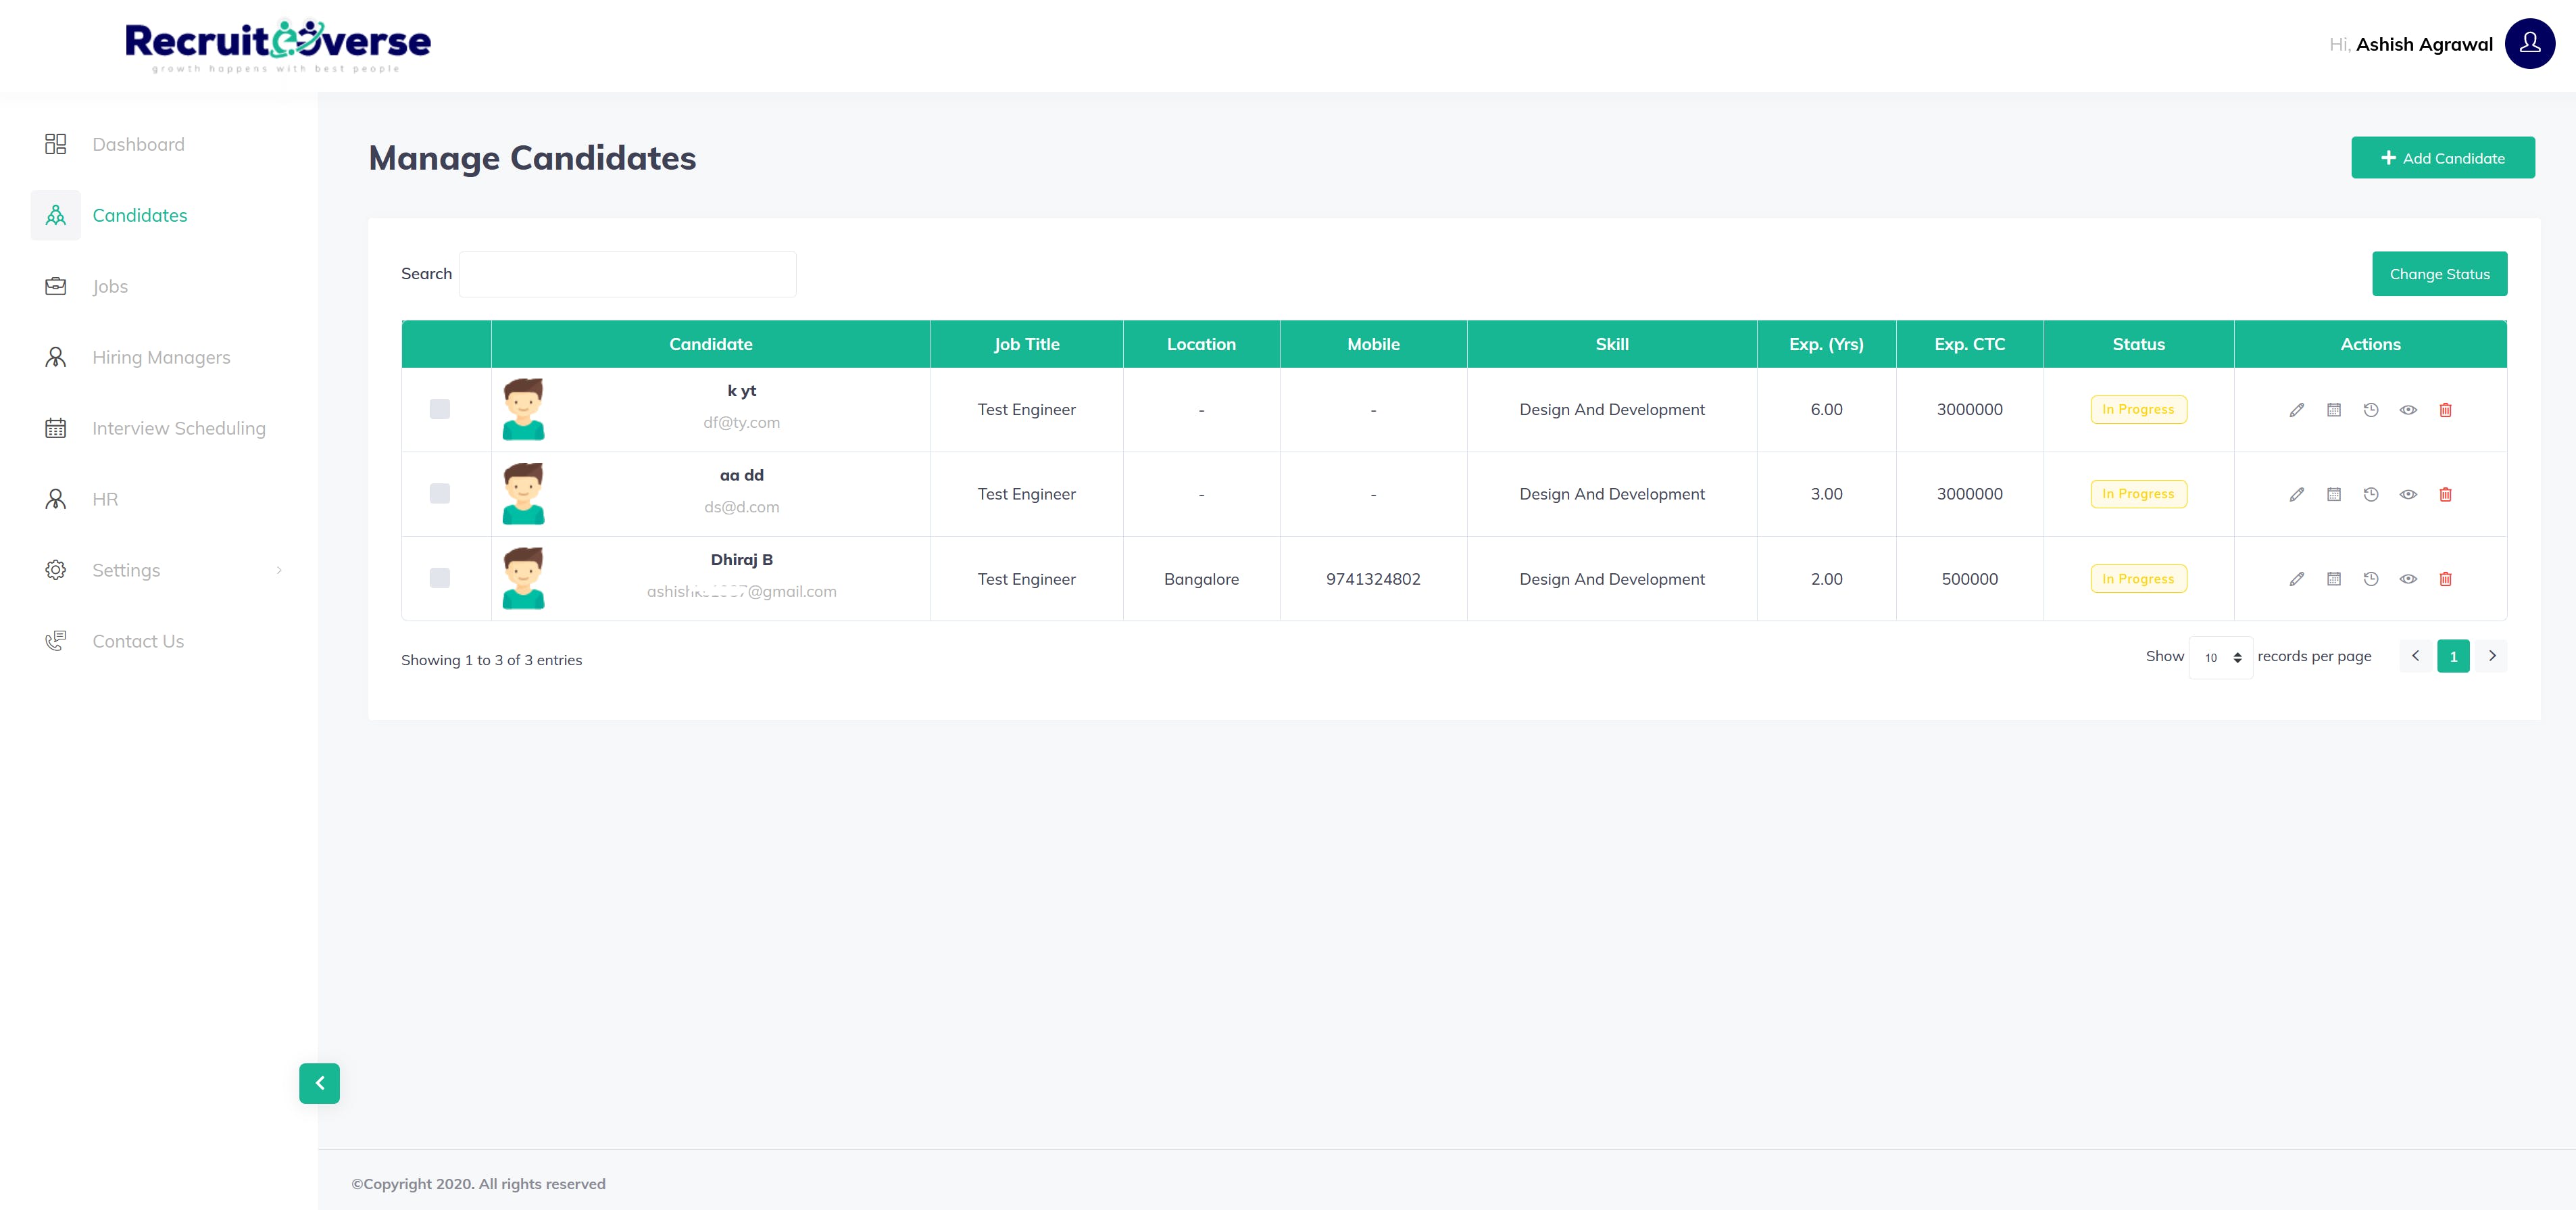This screenshot has height=1210, width=2576.
Task: Click the history icon for Dhiraj B
Action: pos(2370,579)
